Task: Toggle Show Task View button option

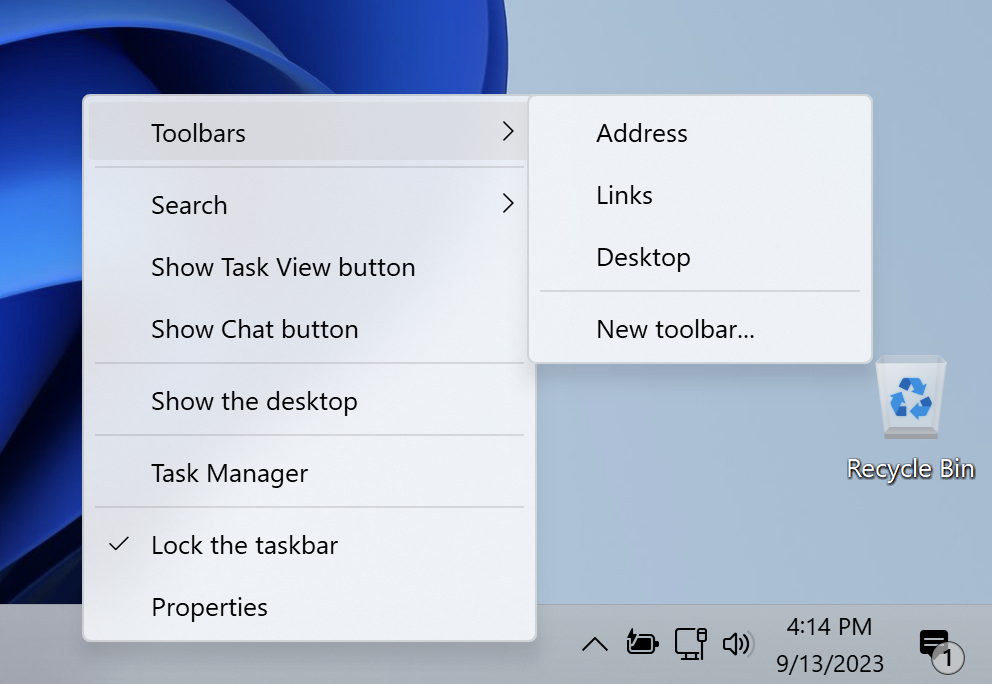Action: click(283, 268)
